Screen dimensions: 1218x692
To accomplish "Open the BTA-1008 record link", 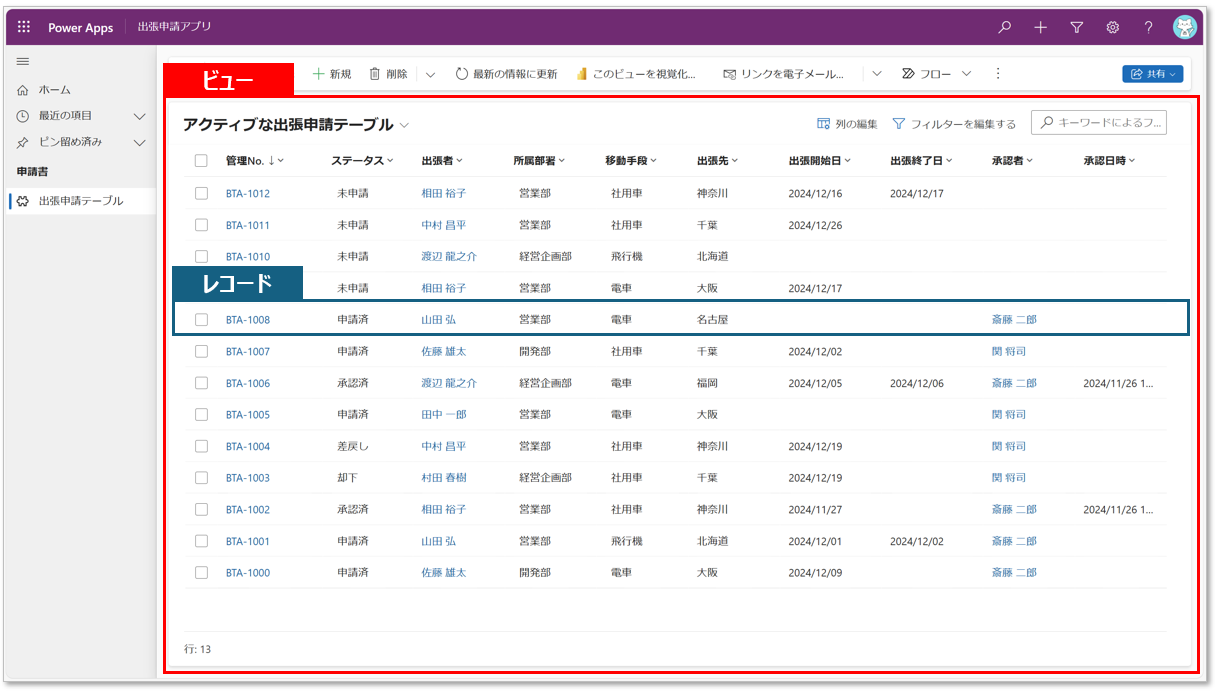I will 247,320.
